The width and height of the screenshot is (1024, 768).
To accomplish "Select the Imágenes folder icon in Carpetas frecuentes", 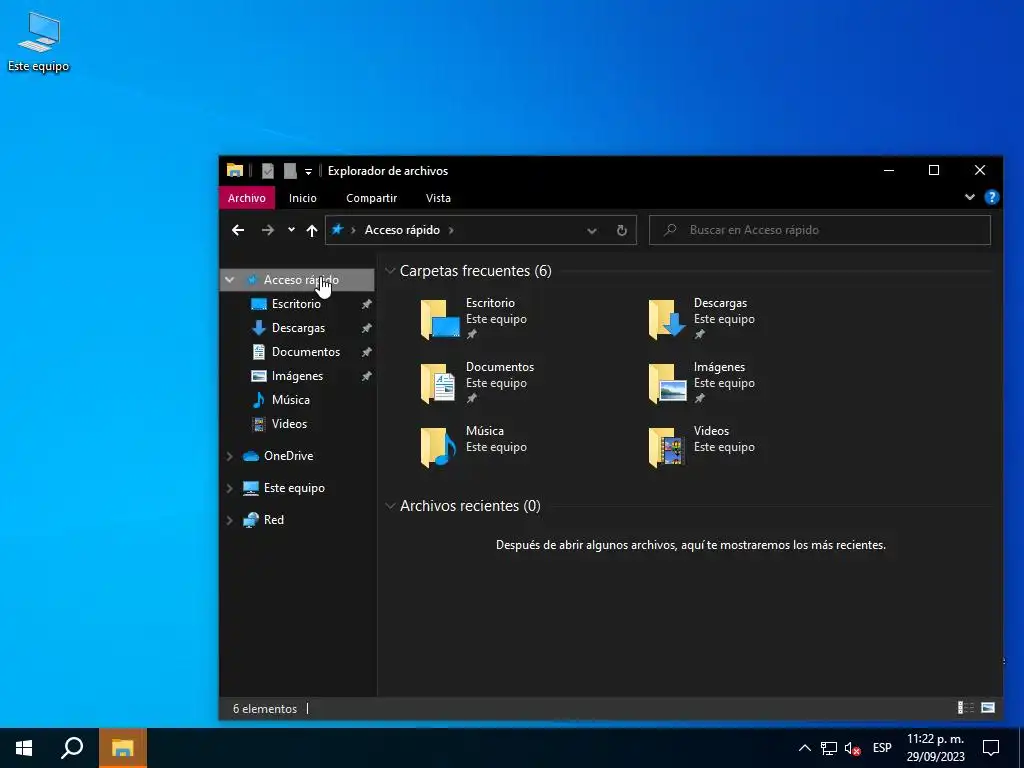I will 667,383.
